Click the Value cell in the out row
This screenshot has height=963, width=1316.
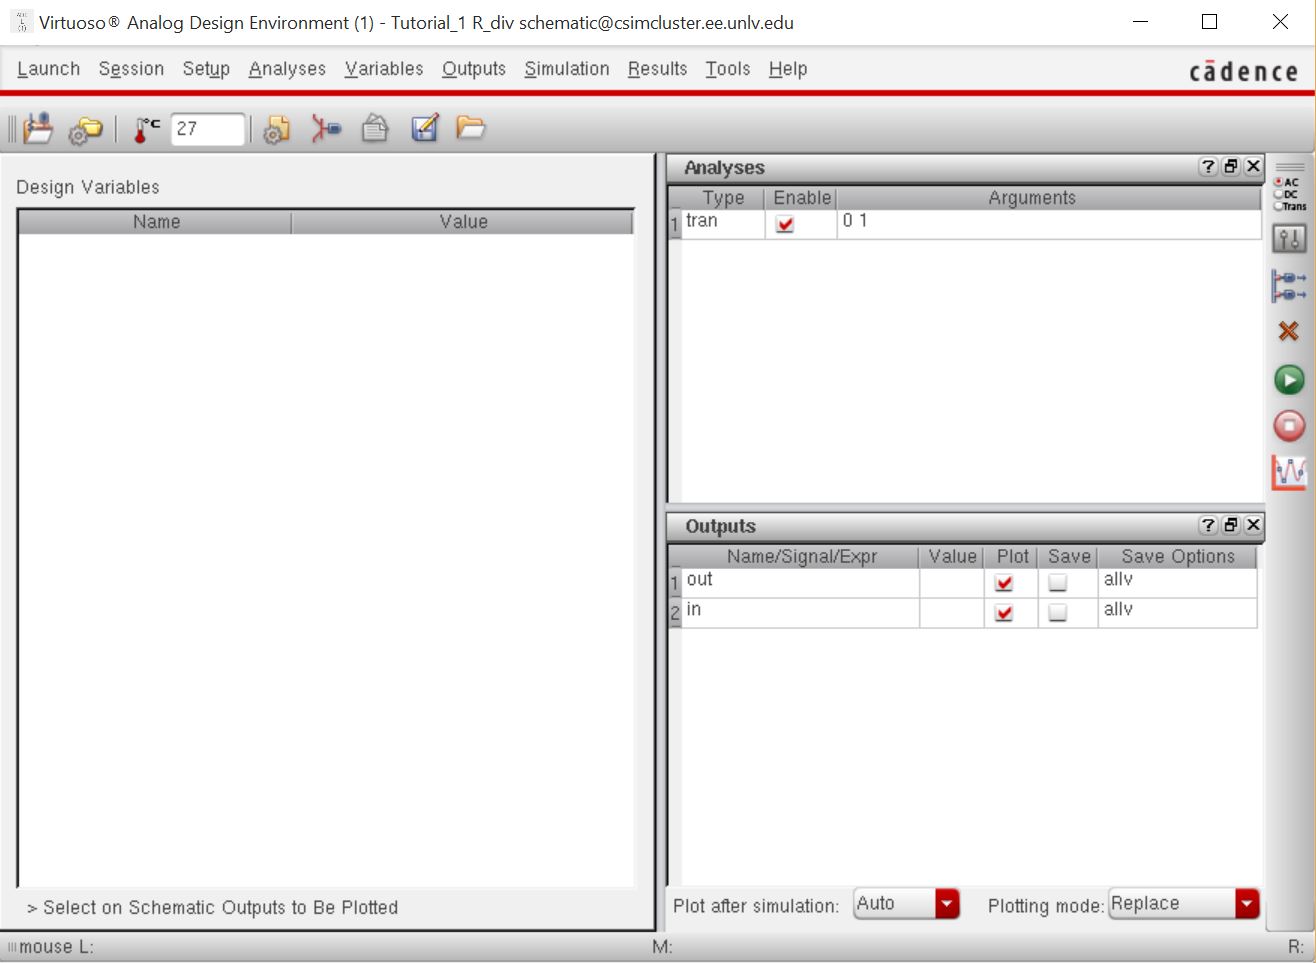coord(952,583)
